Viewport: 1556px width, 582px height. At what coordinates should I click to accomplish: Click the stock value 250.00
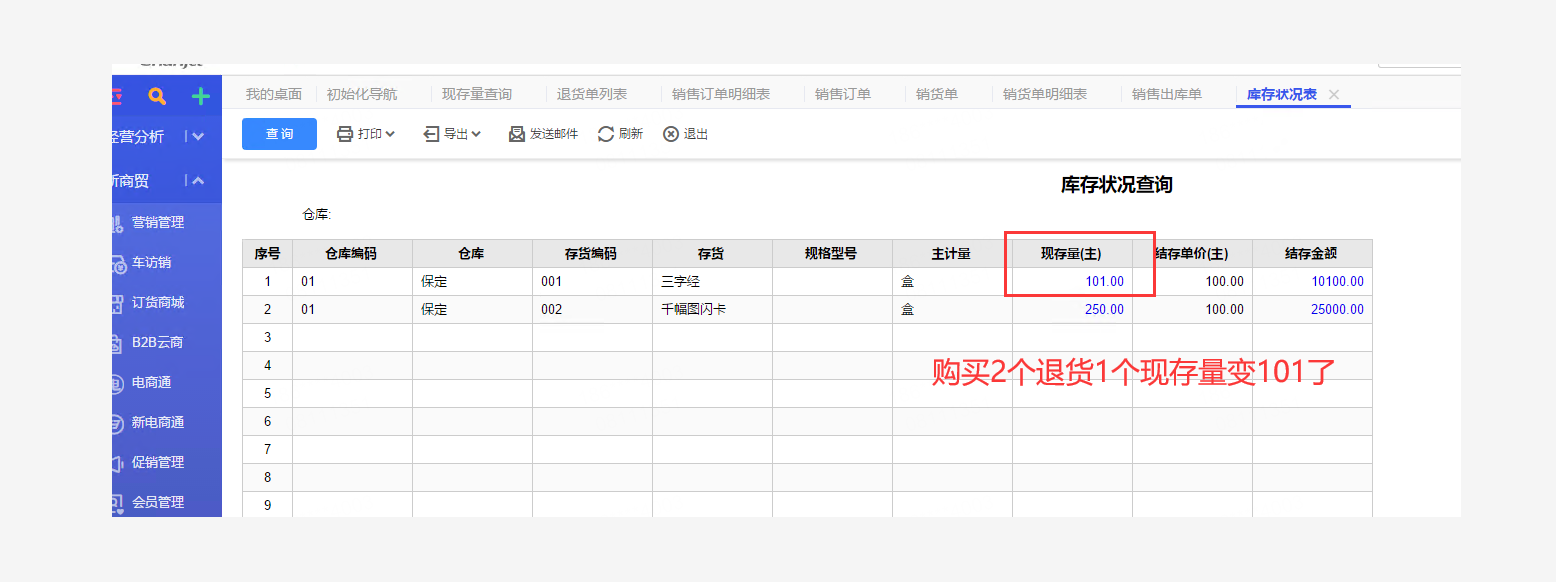tap(1105, 310)
